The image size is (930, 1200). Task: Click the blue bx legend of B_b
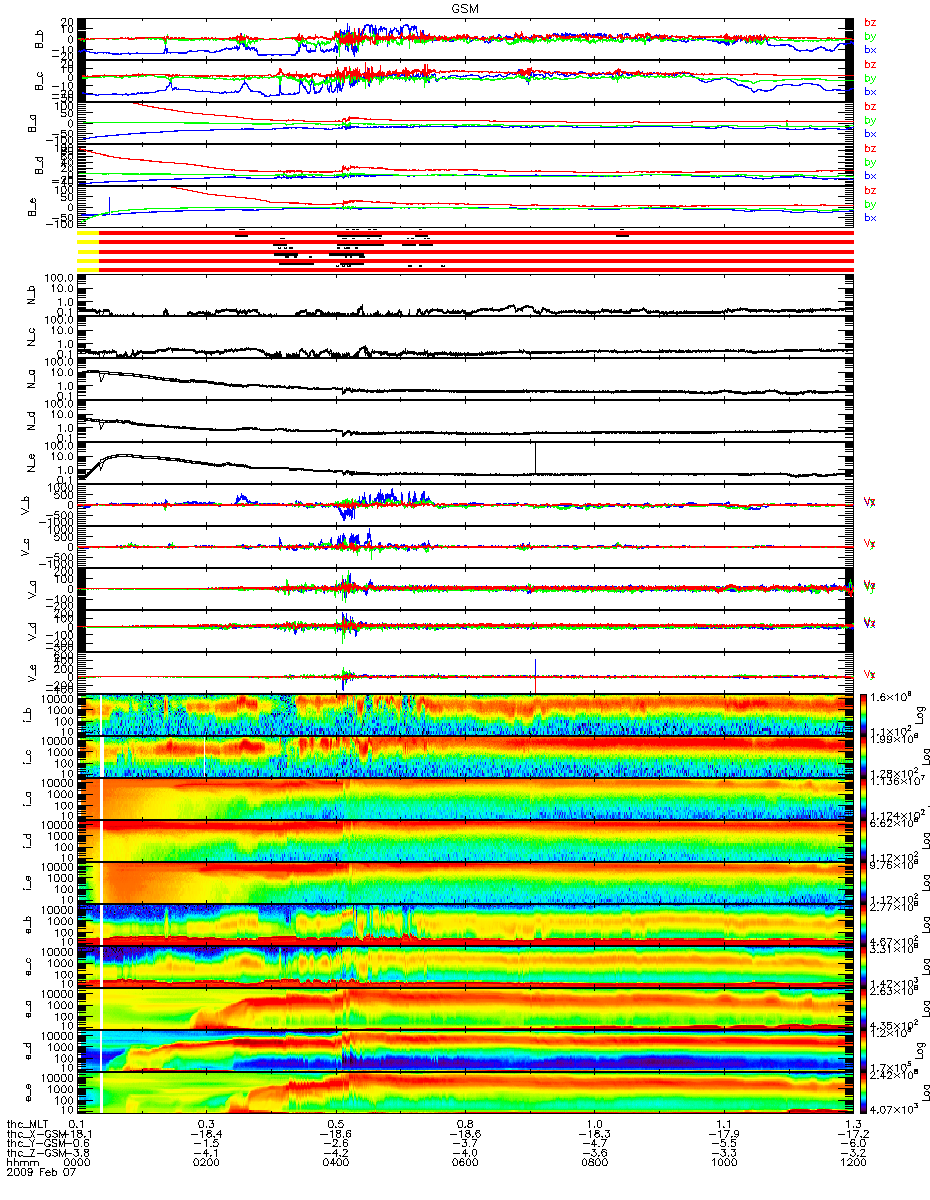[x=869, y=49]
